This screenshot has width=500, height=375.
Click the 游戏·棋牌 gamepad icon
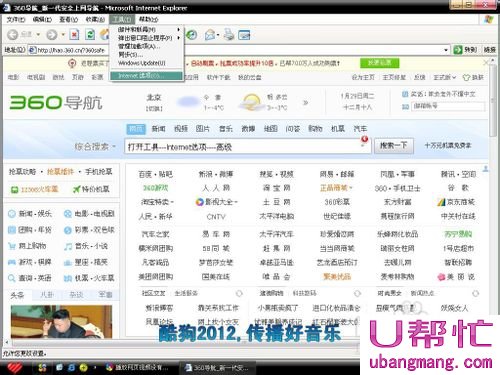(12, 262)
